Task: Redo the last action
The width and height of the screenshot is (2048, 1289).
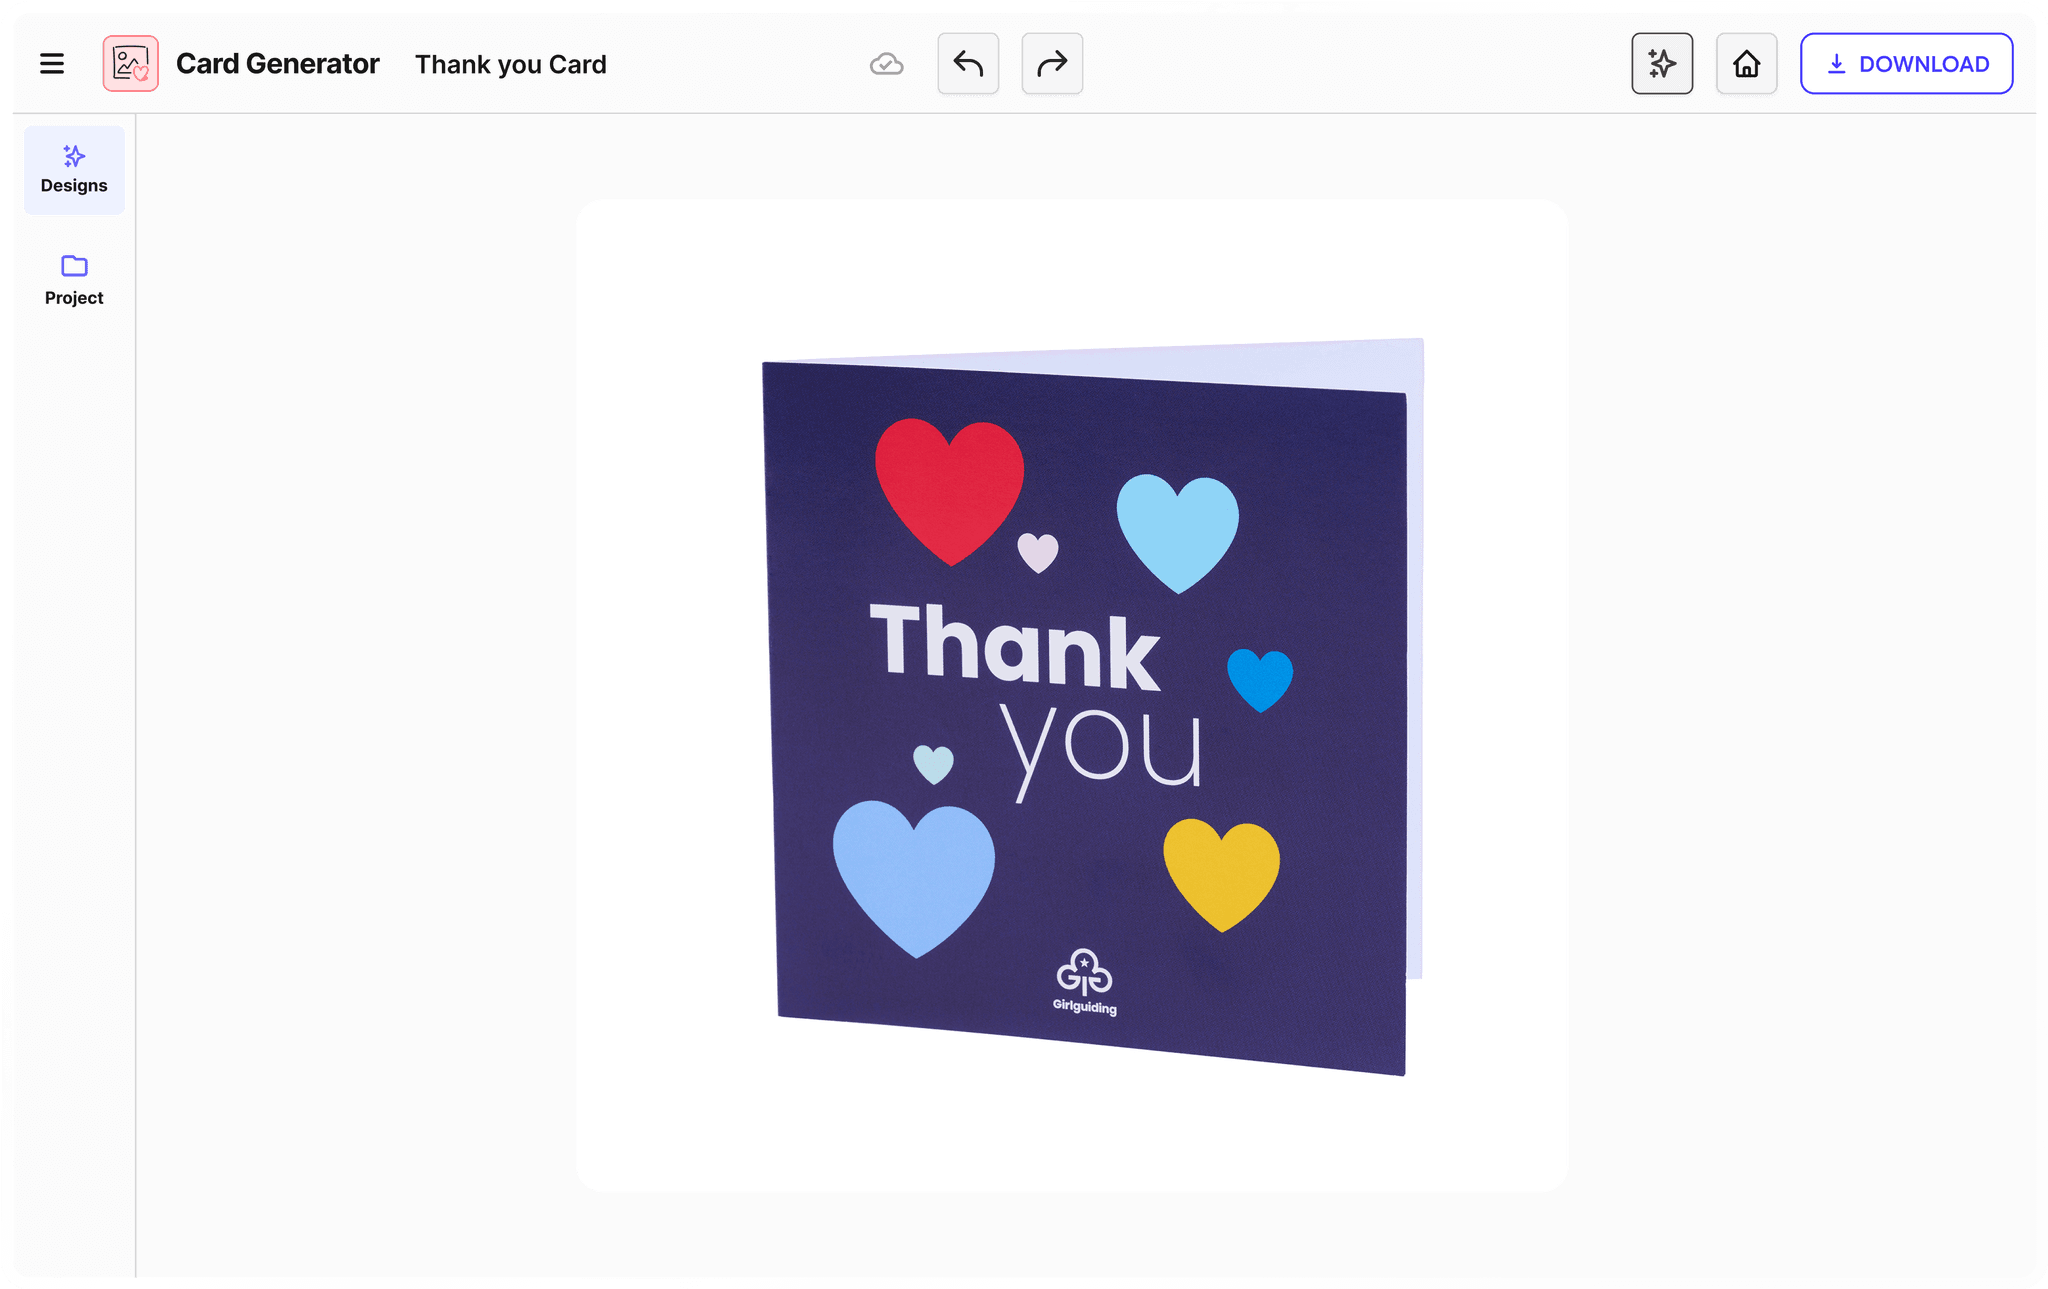Action: coord(1052,64)
